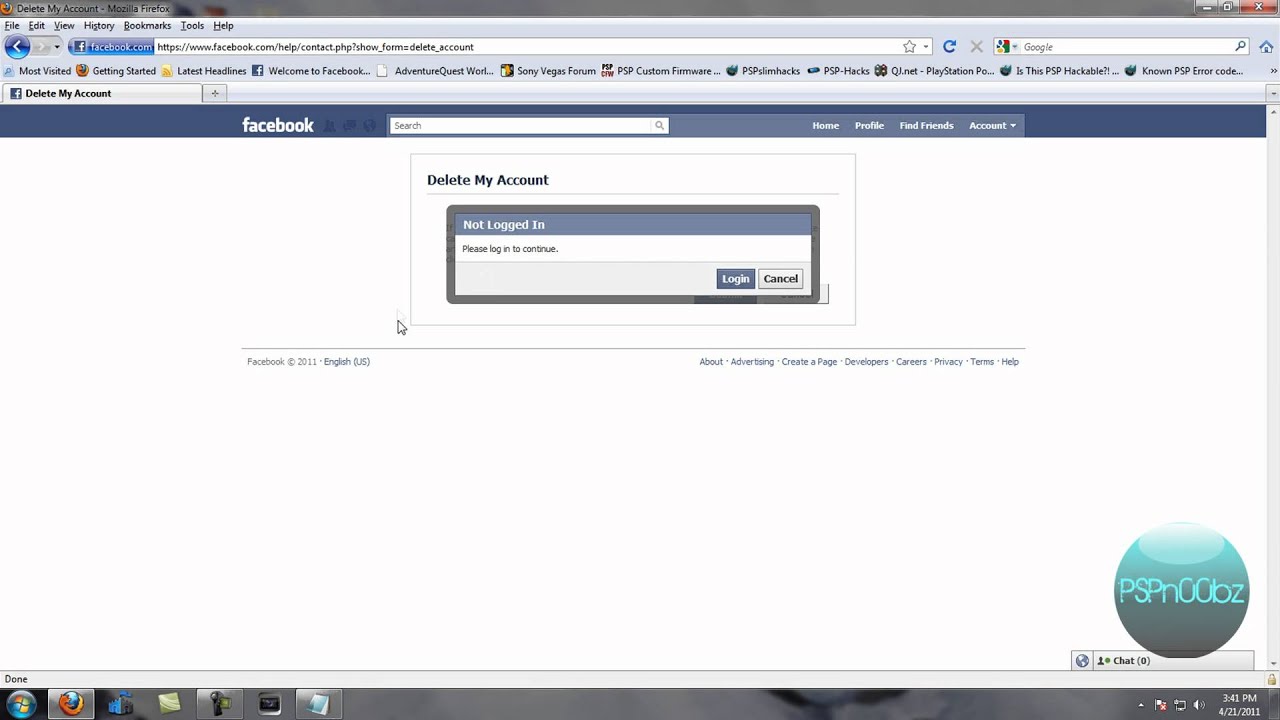Viewport: 1280px width, 720px height.
Task: Click the Google search box in toolbar
Action: 1127,47
